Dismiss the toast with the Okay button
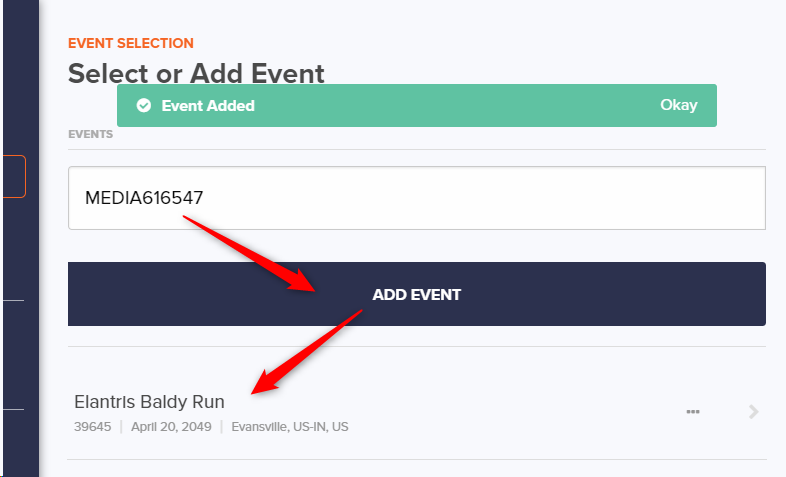This screenshot has height=477, width=786. click(x=678, y=105)
